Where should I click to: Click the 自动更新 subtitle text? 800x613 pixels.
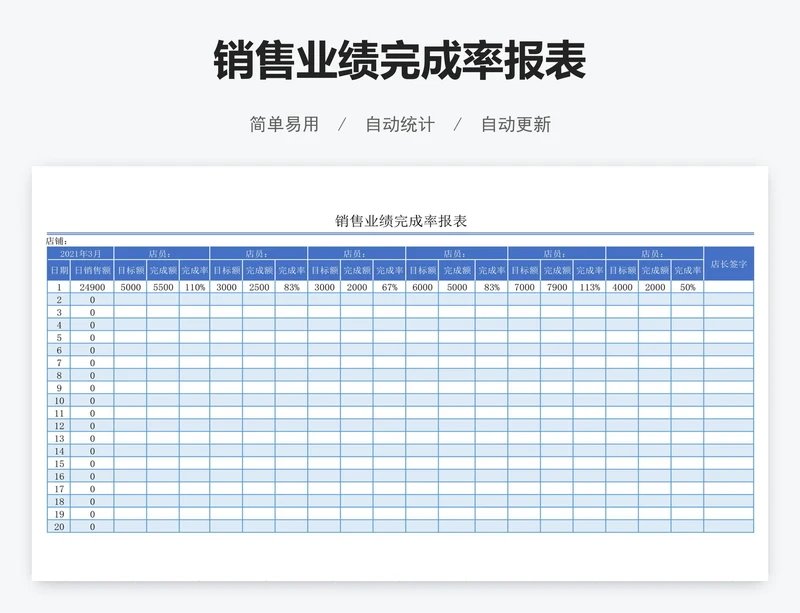[516, 124]
